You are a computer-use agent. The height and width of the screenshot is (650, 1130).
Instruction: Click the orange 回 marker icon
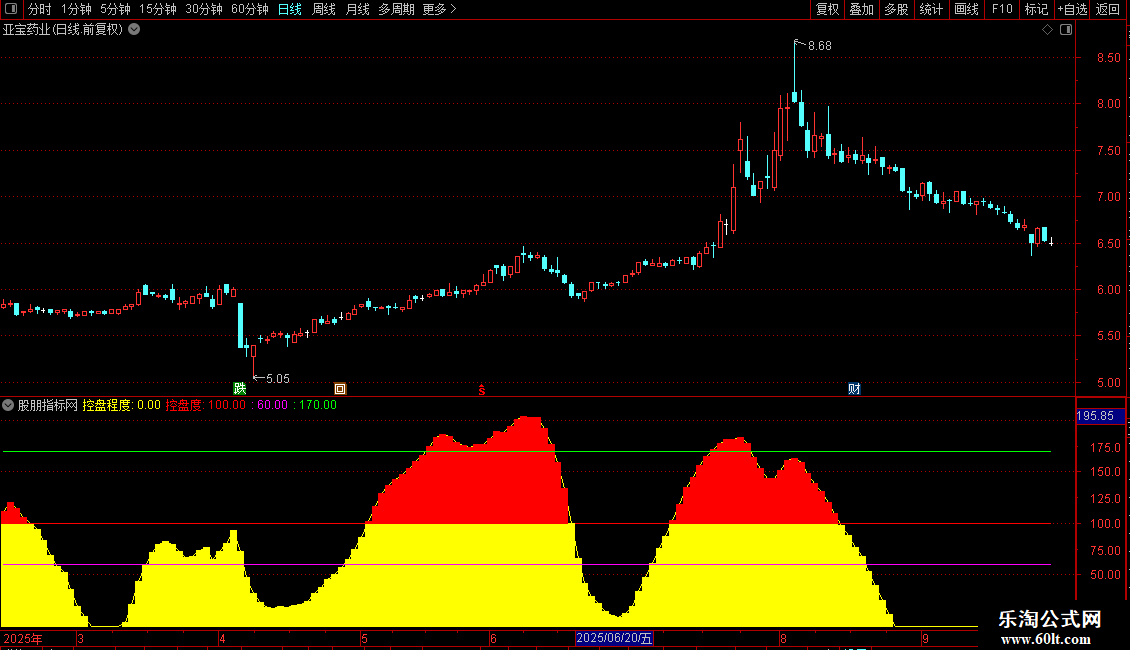tap(340, 388)
